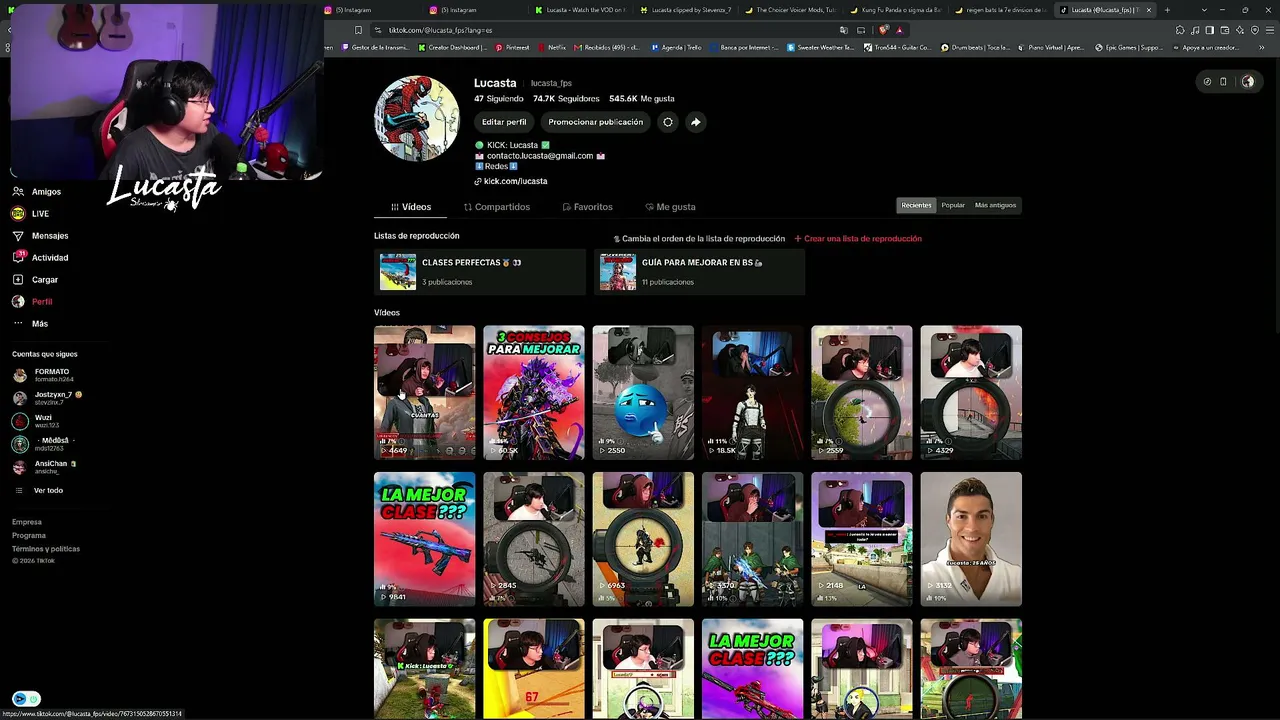The width and height of the screenshot is (1280, 720).
Task: Open the Amigos section in sidebar
Action: click(37, 192)
